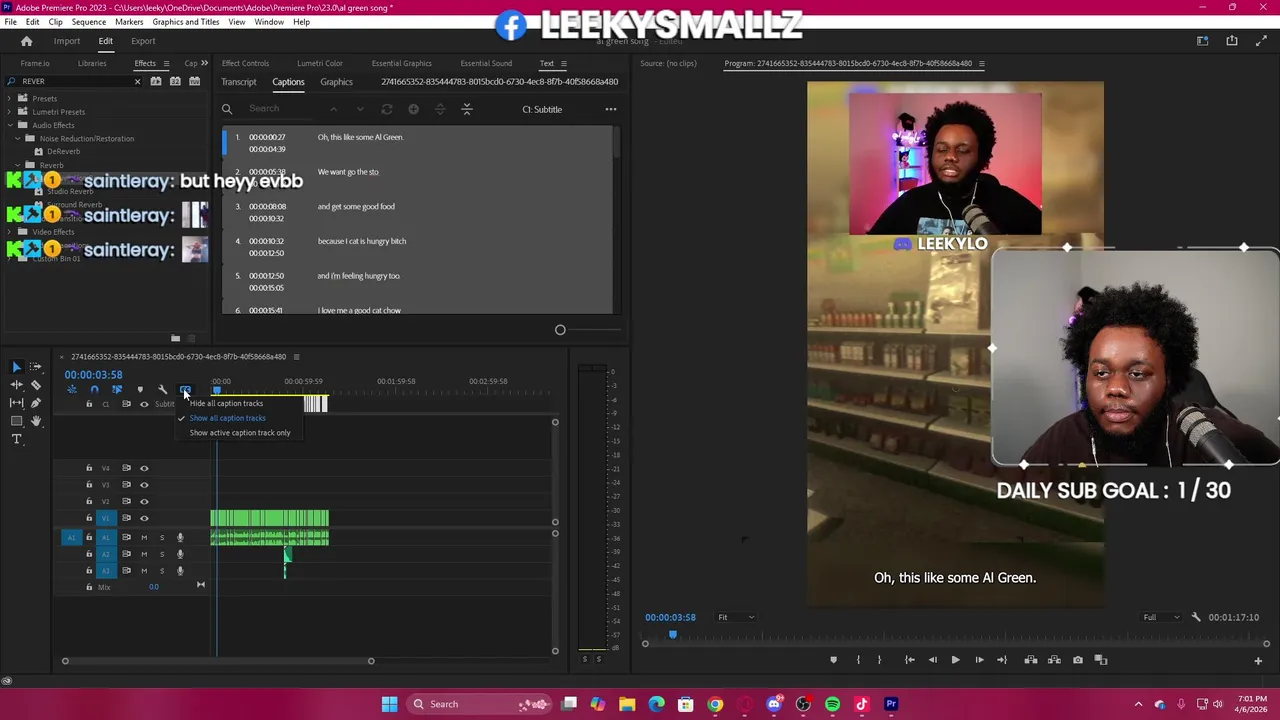Viewport: 1280px width, 720px height.
Task: Open the Graphics and Titles menu
Action: pyautogui.click(x=186, y=21)
